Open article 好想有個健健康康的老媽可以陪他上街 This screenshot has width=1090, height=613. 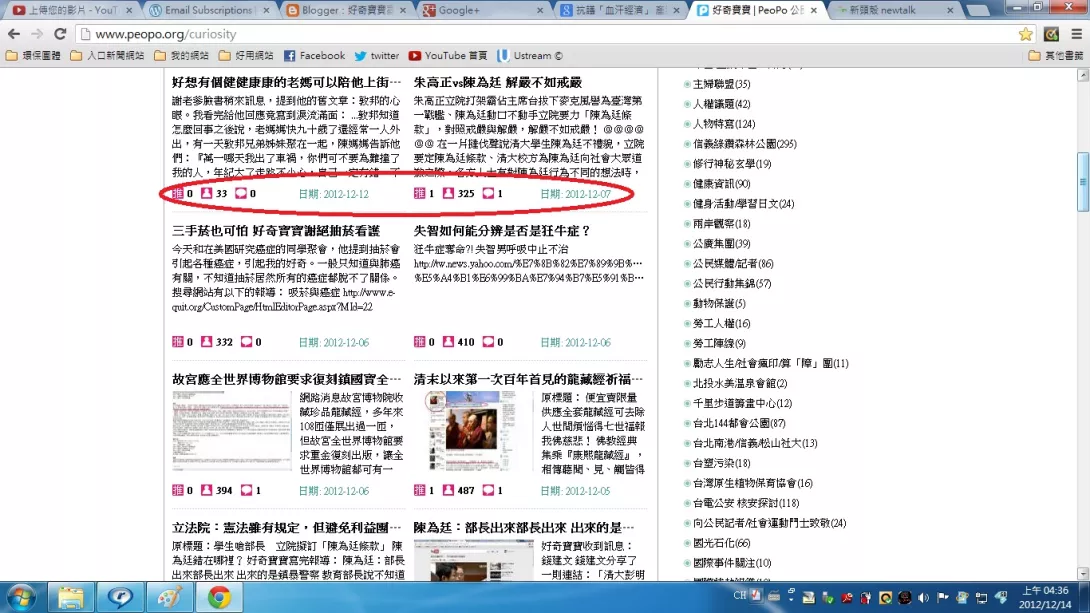(286, 82)
